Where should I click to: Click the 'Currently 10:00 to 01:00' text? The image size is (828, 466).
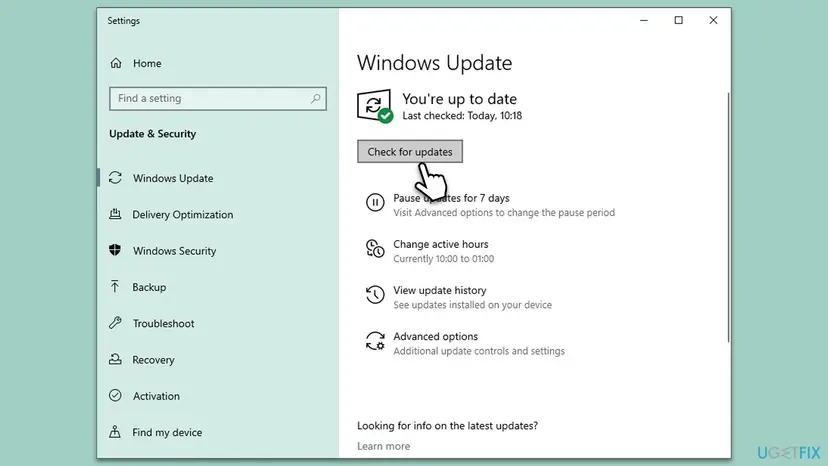pyautogui.click(x=444, y=259)
